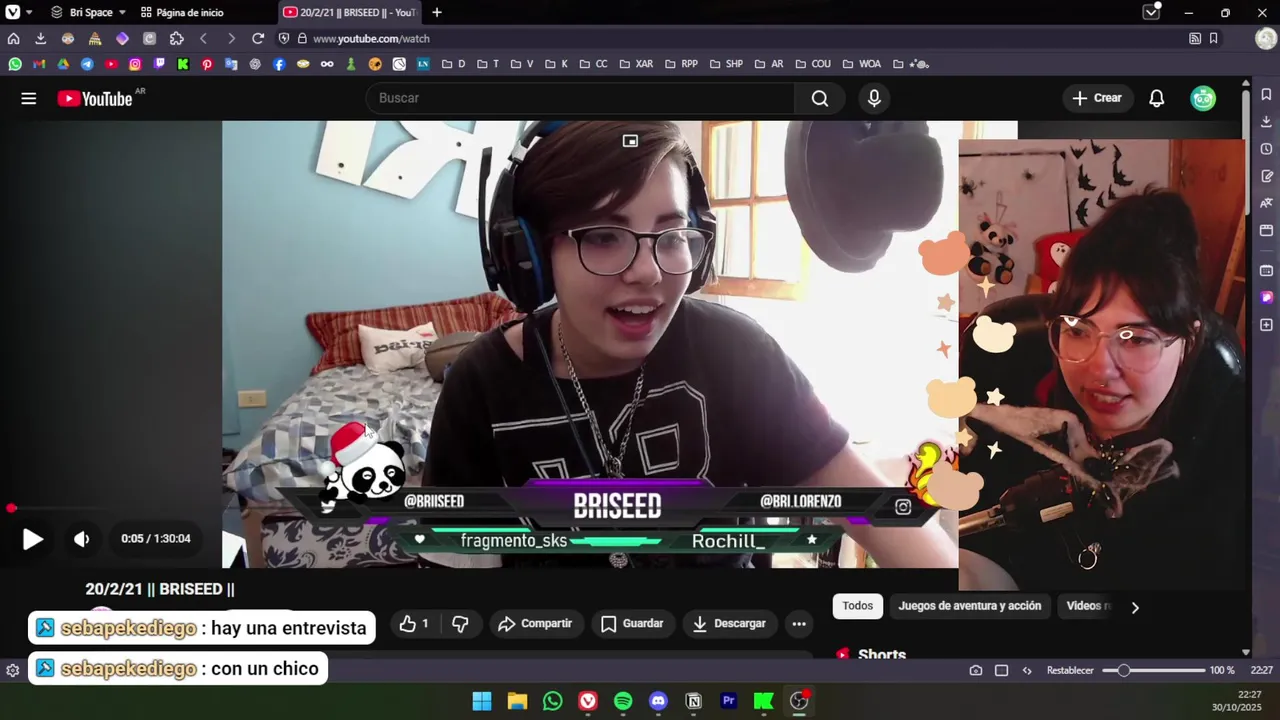Open Vivaldi downloads panel in side panel
Viewport: 1280px width, 720px height.
(x=1266, y=122)
